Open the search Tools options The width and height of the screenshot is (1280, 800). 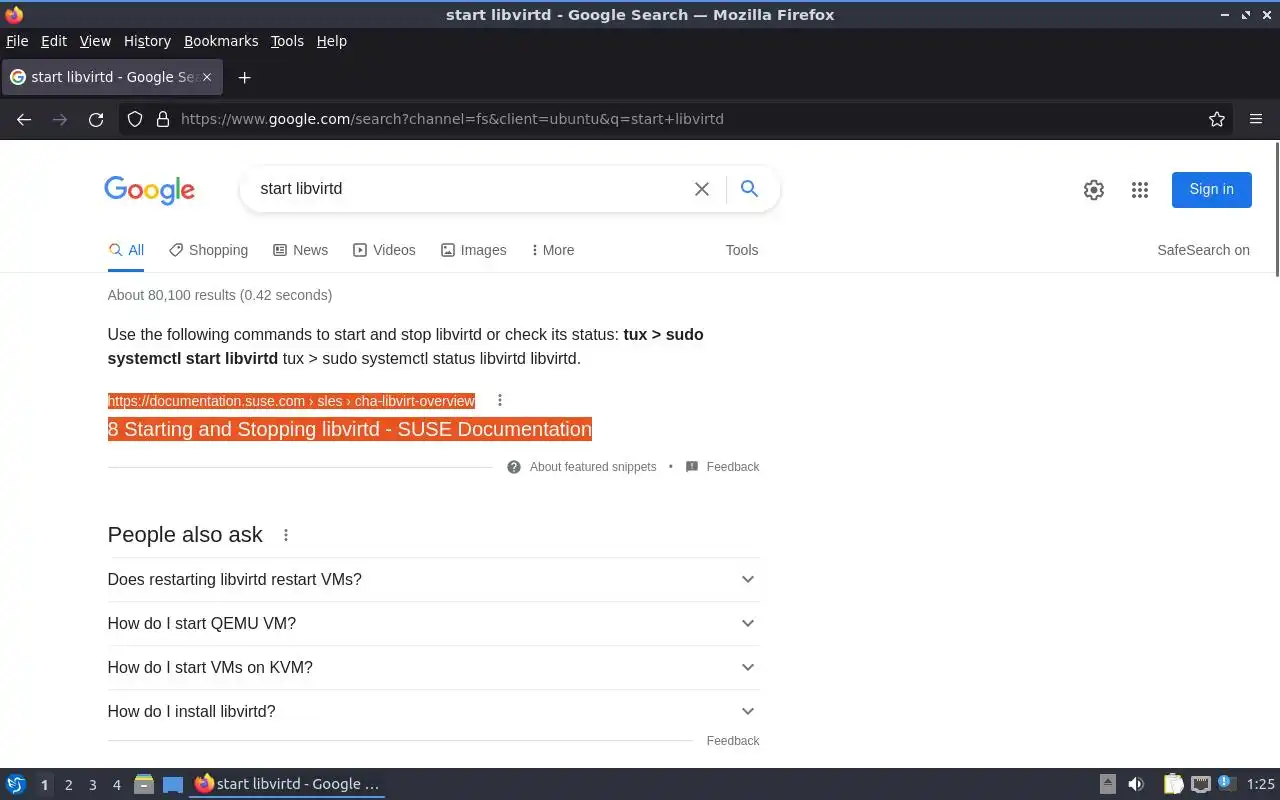[x=742, y=250]
